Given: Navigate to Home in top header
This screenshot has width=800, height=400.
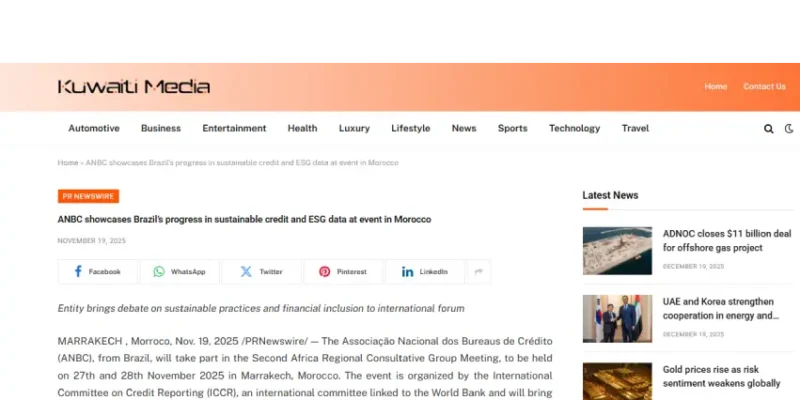Looking at the screenshot, I should tap(716, 86).
